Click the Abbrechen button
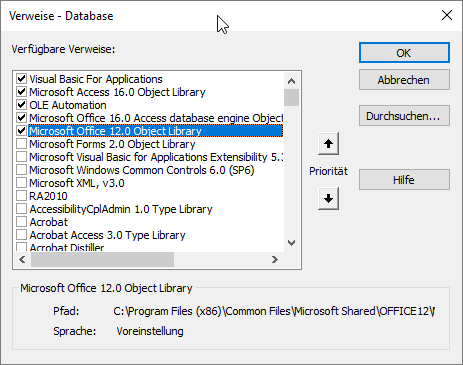The width and height of the screenshot is (463, 365). coord(404,80)
